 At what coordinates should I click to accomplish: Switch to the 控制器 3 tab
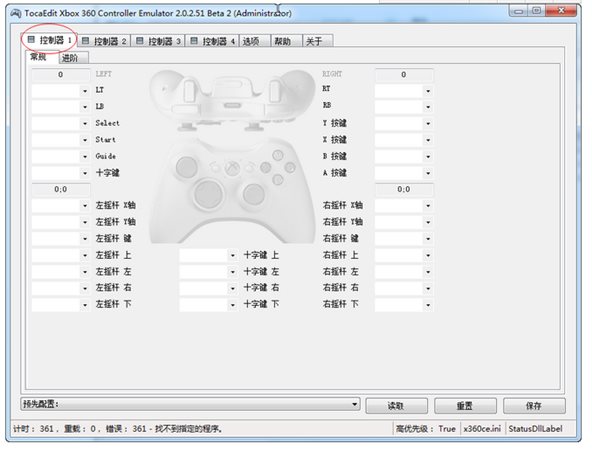[x=158, y=41]
